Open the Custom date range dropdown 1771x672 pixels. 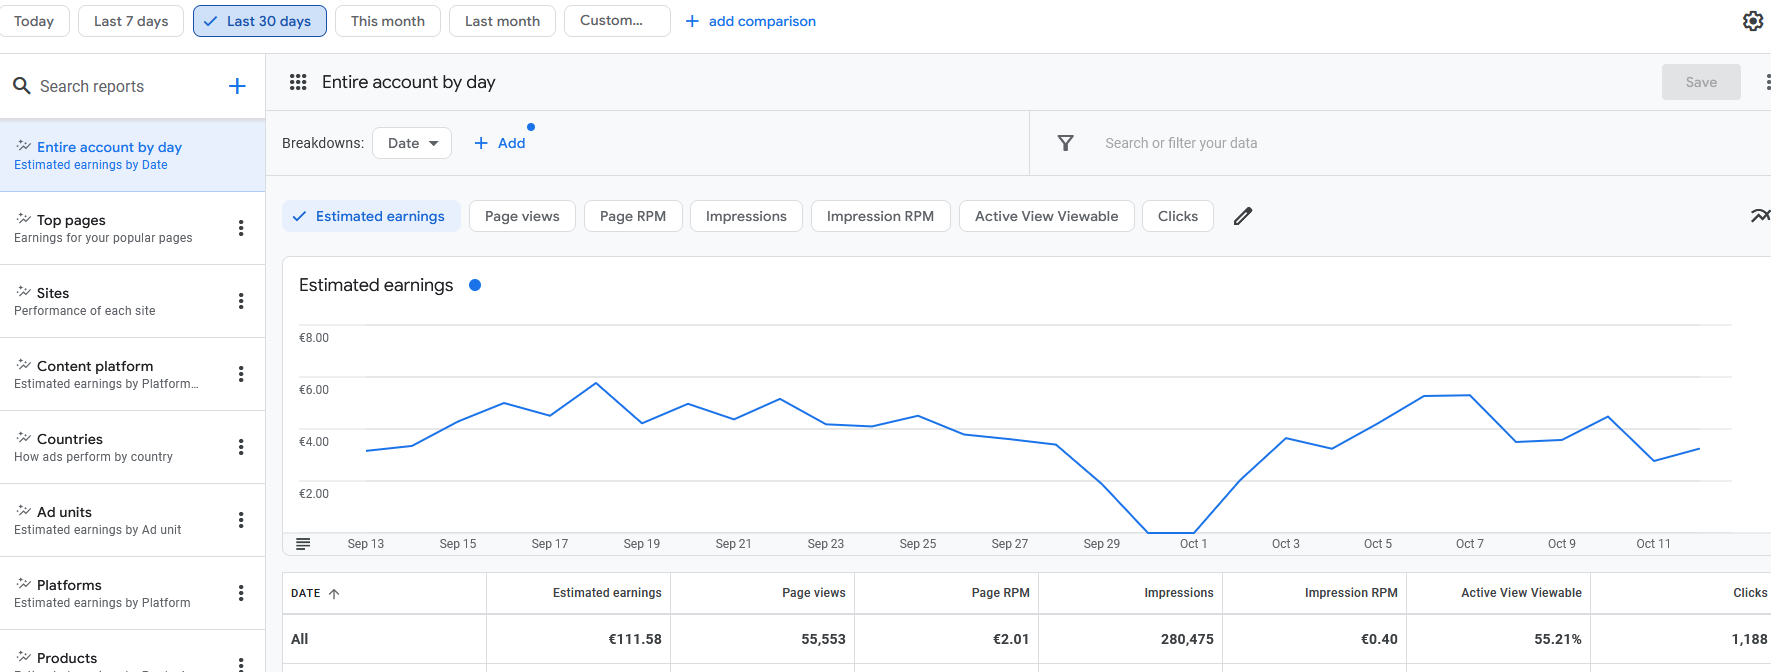pyautogui.click(x=617, y=21)
